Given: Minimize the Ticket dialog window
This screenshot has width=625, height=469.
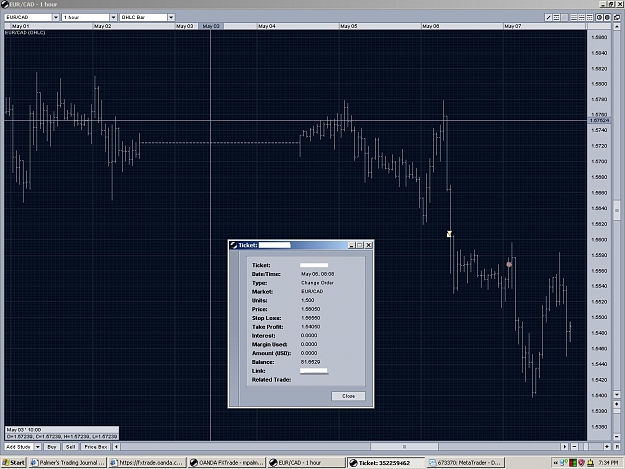Looking at the screenshot, I should [352, 245].
